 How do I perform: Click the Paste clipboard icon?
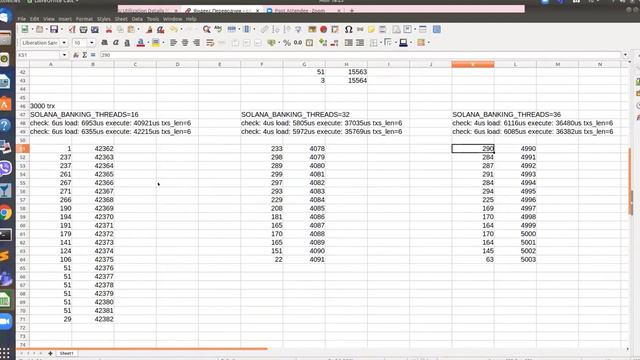coord(131,29)
